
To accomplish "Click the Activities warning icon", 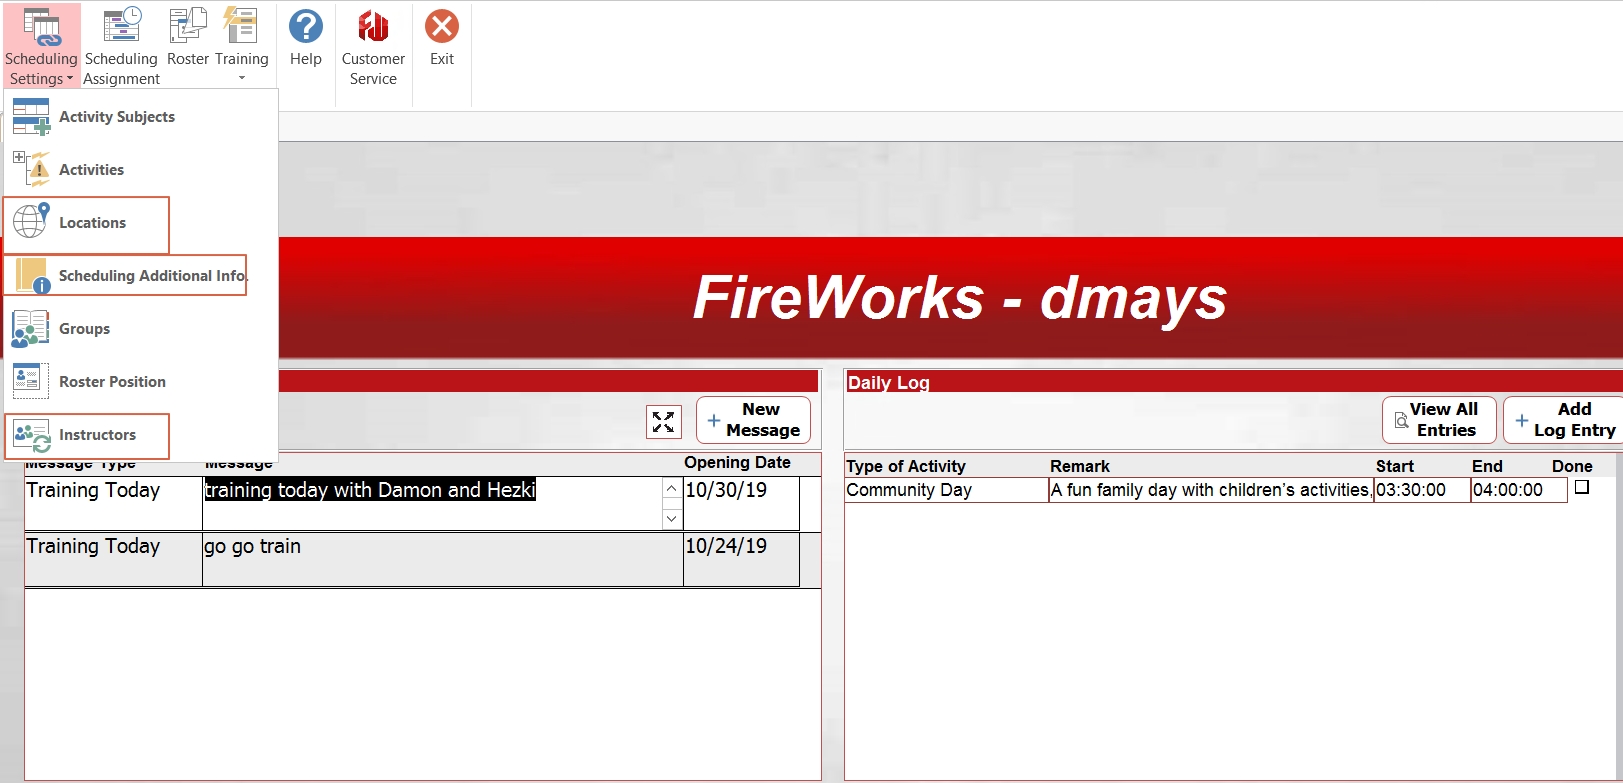I will pos(38,170).
